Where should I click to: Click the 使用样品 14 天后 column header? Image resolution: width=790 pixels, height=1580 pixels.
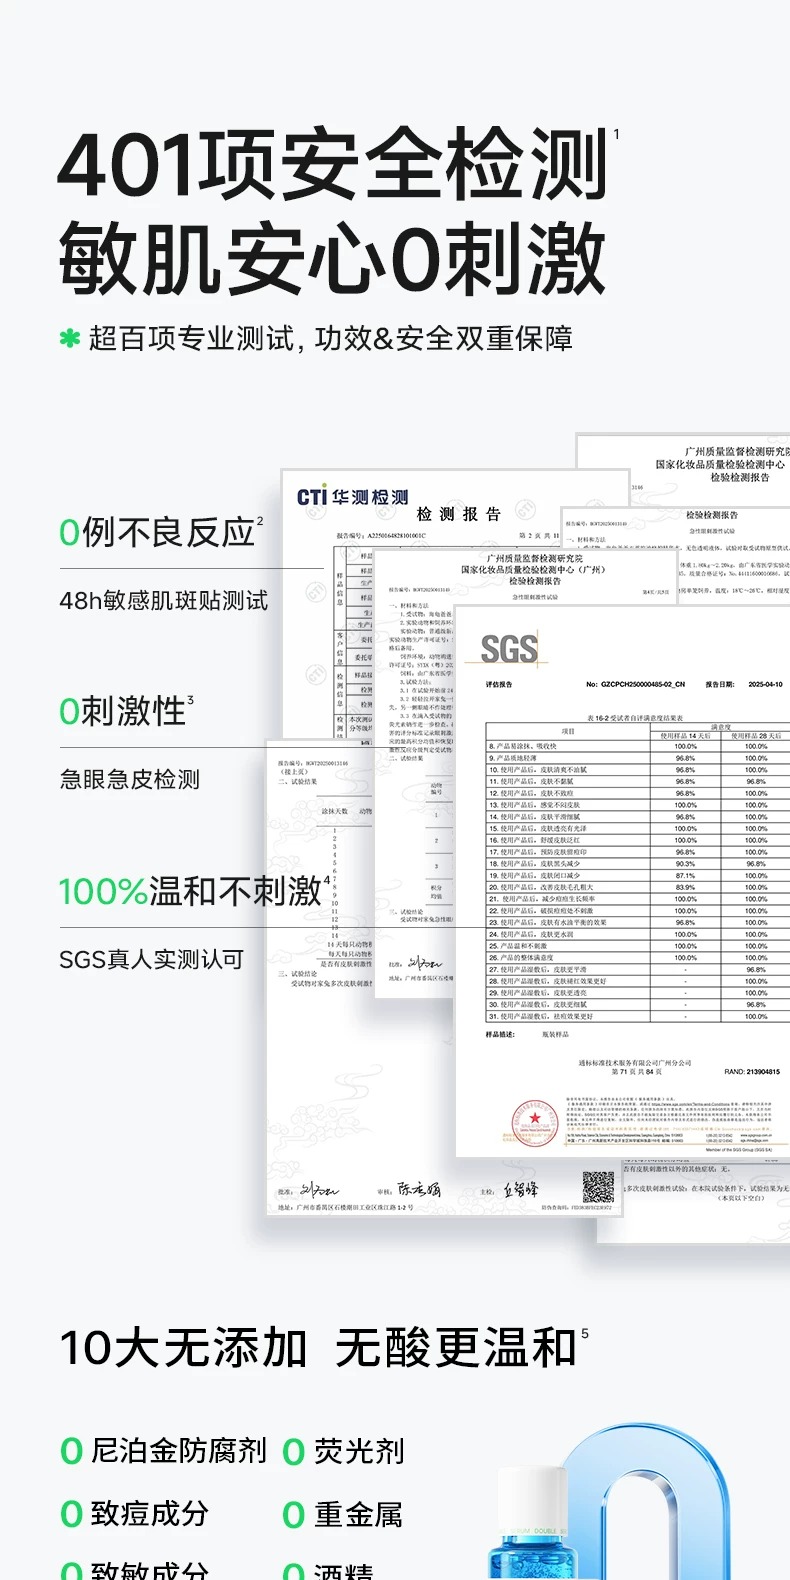coord(685,735)
